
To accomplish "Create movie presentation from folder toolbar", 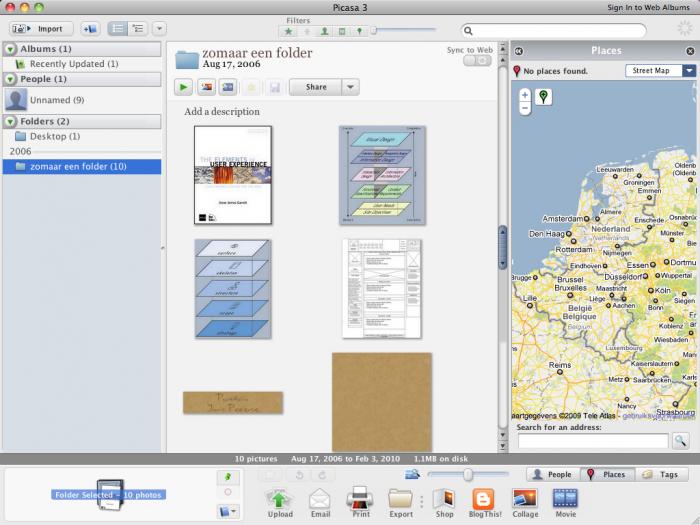I will [x=228, y=87].
